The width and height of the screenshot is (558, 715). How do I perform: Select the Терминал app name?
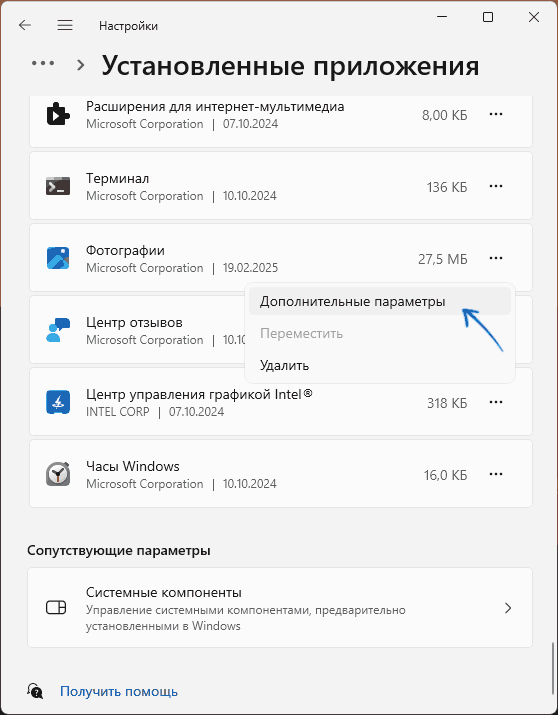click(x=118, y=179)
